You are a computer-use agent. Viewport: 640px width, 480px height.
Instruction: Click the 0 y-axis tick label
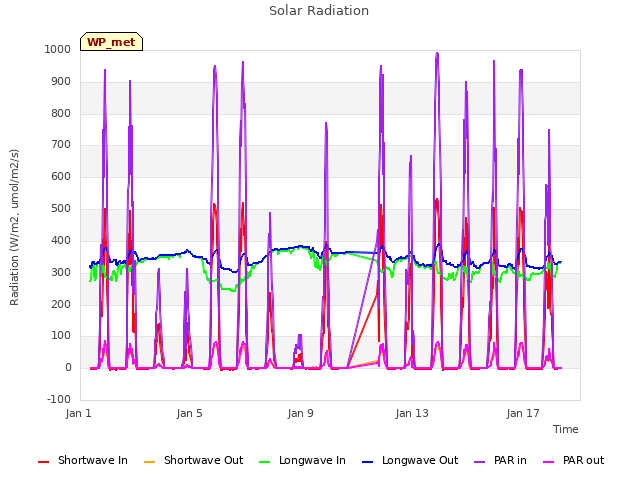(x=68, y=367)
